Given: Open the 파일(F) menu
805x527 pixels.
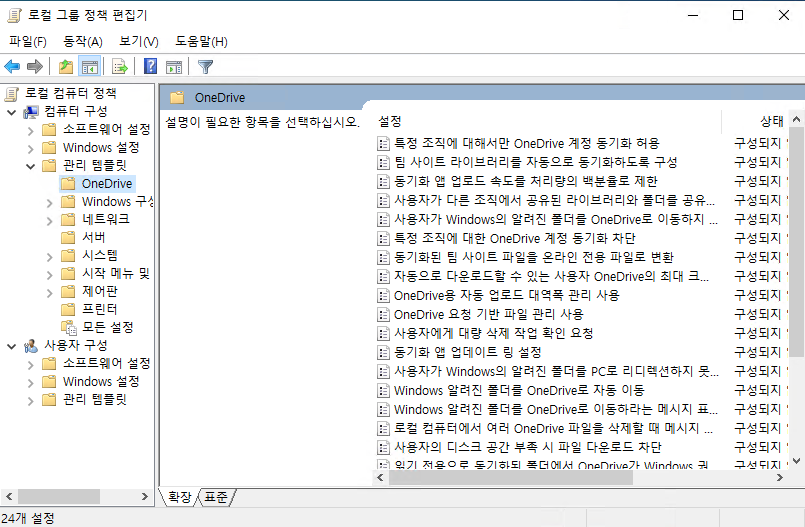Looking at the screenshot, I should 28,42.
